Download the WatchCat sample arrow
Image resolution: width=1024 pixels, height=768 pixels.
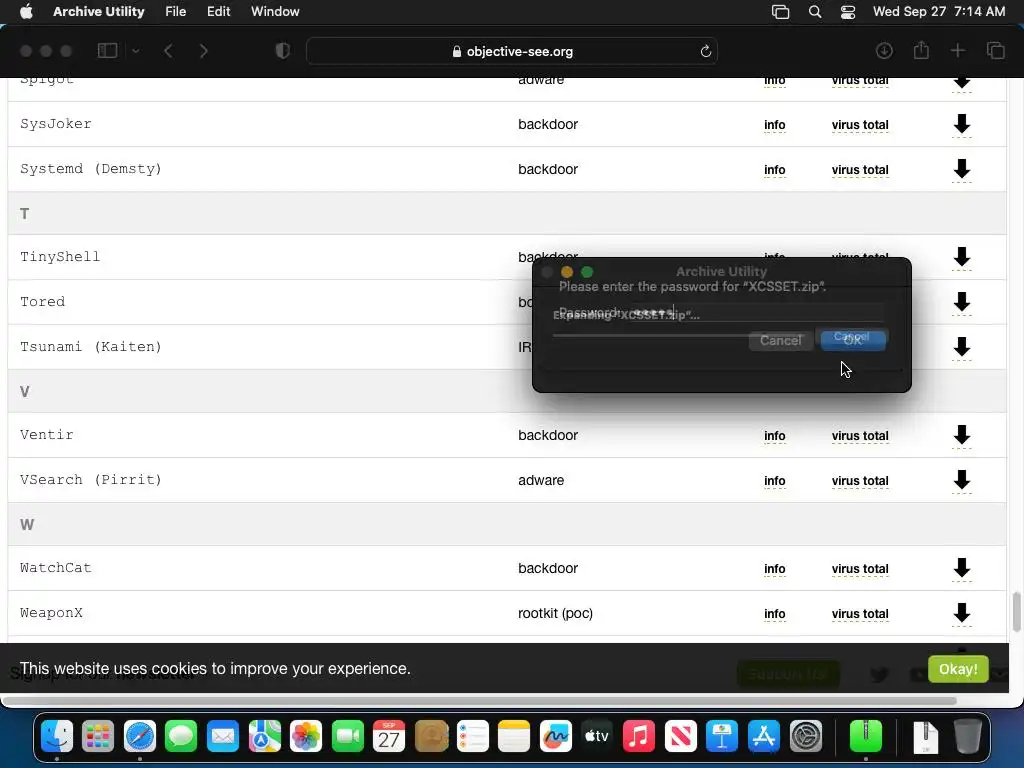961,568
